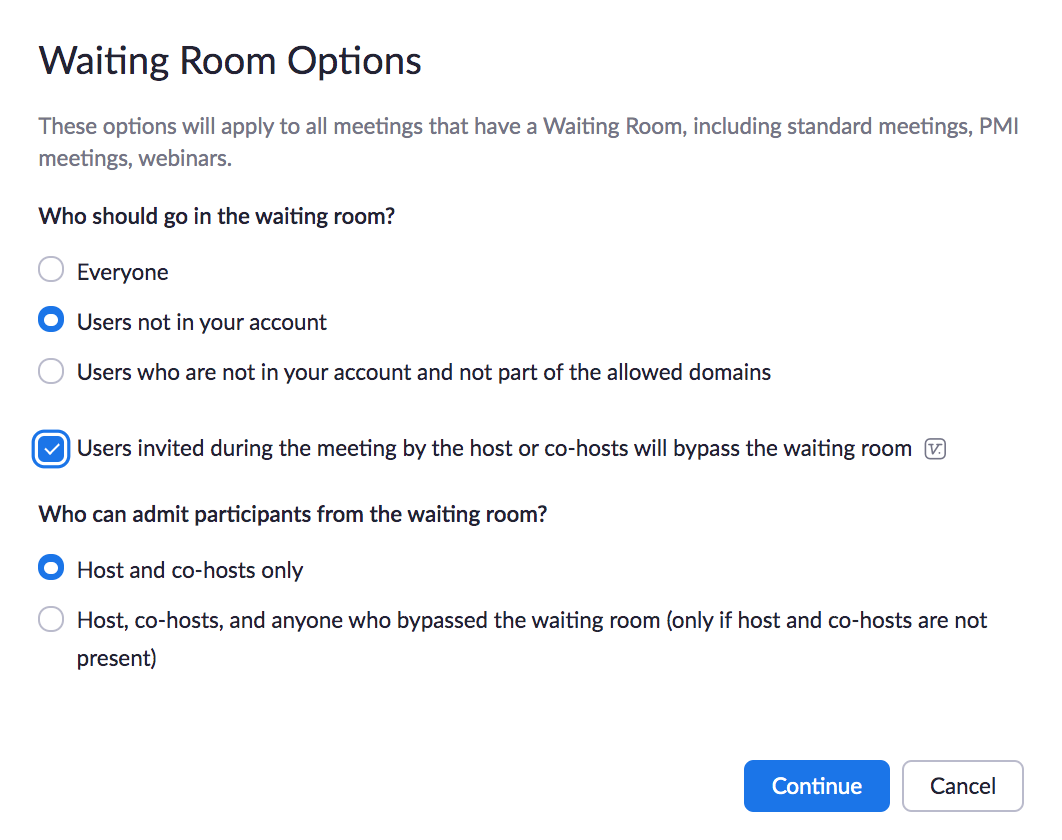Click the wrapped word 'present)' on the last option
Viewport: 1062px width, 840px height.
tap(116, 658)
